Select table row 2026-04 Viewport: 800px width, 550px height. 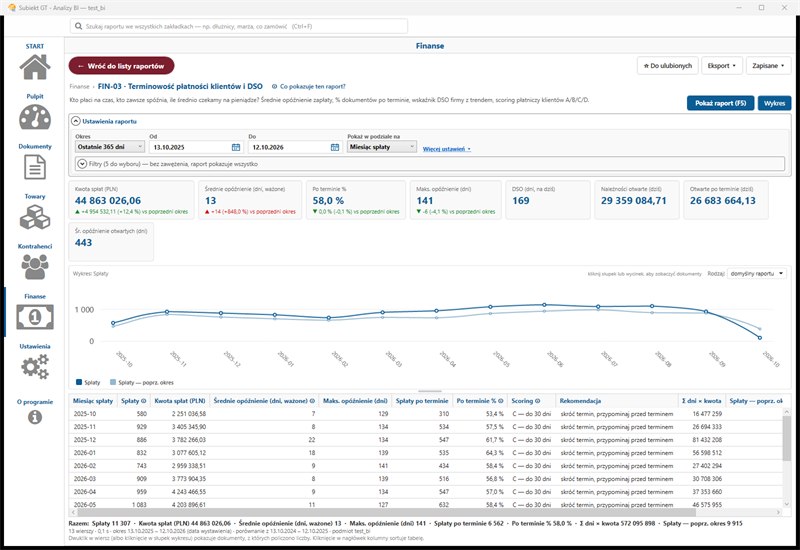point(426,492)
